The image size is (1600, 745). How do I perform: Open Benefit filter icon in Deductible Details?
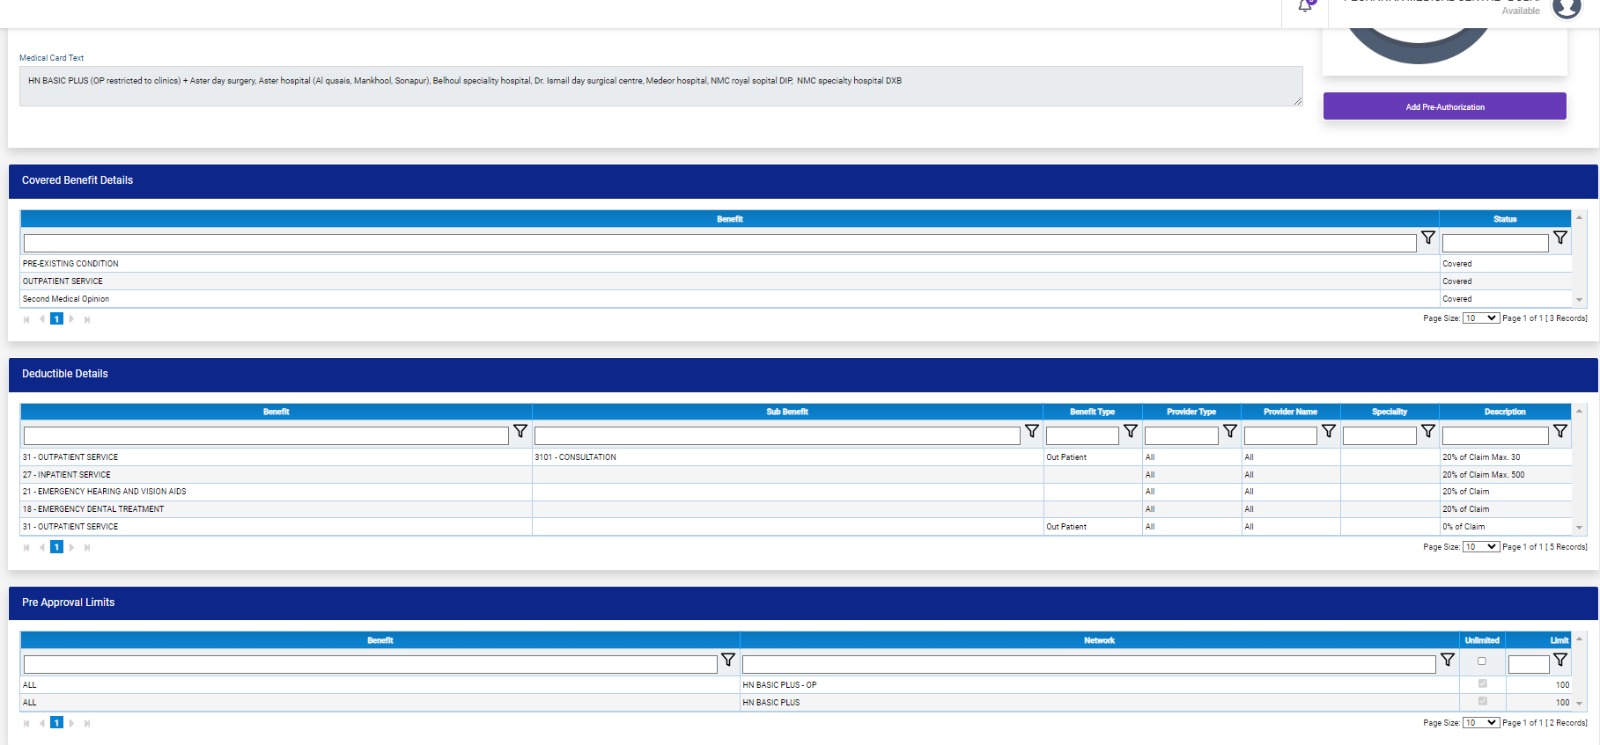[x=520, y=431]
